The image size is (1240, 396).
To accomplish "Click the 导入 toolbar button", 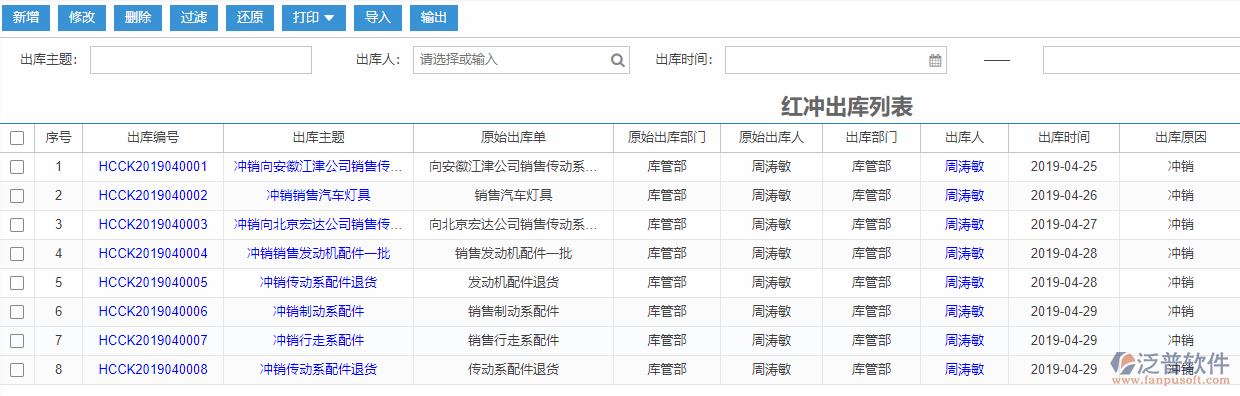I will pos(378,17).
